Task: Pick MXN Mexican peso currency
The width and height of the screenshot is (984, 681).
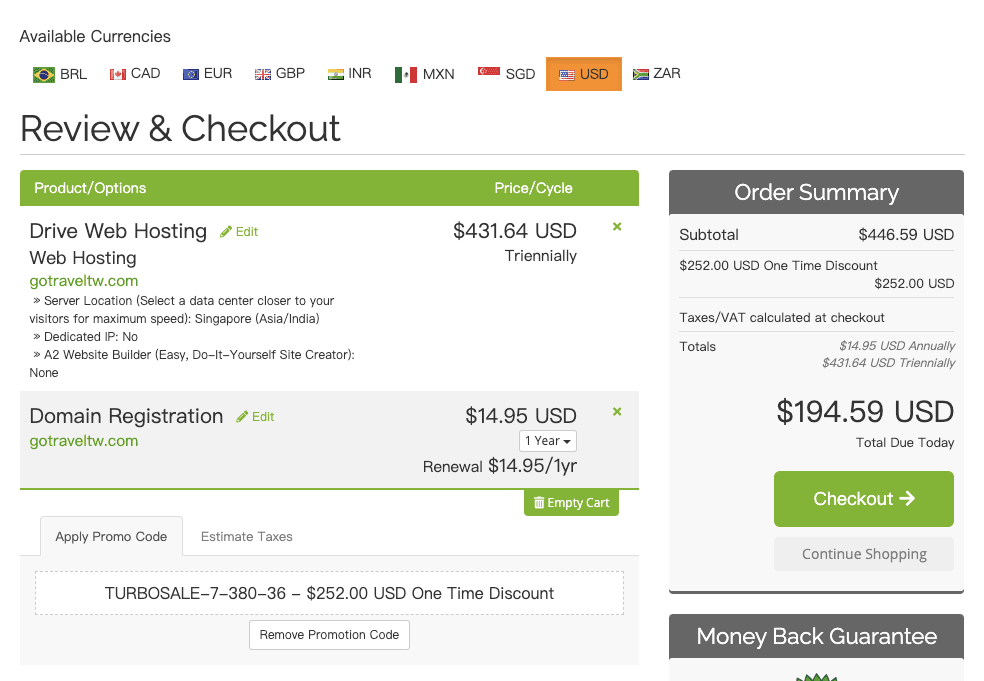Action: click(x=425, y=74)
